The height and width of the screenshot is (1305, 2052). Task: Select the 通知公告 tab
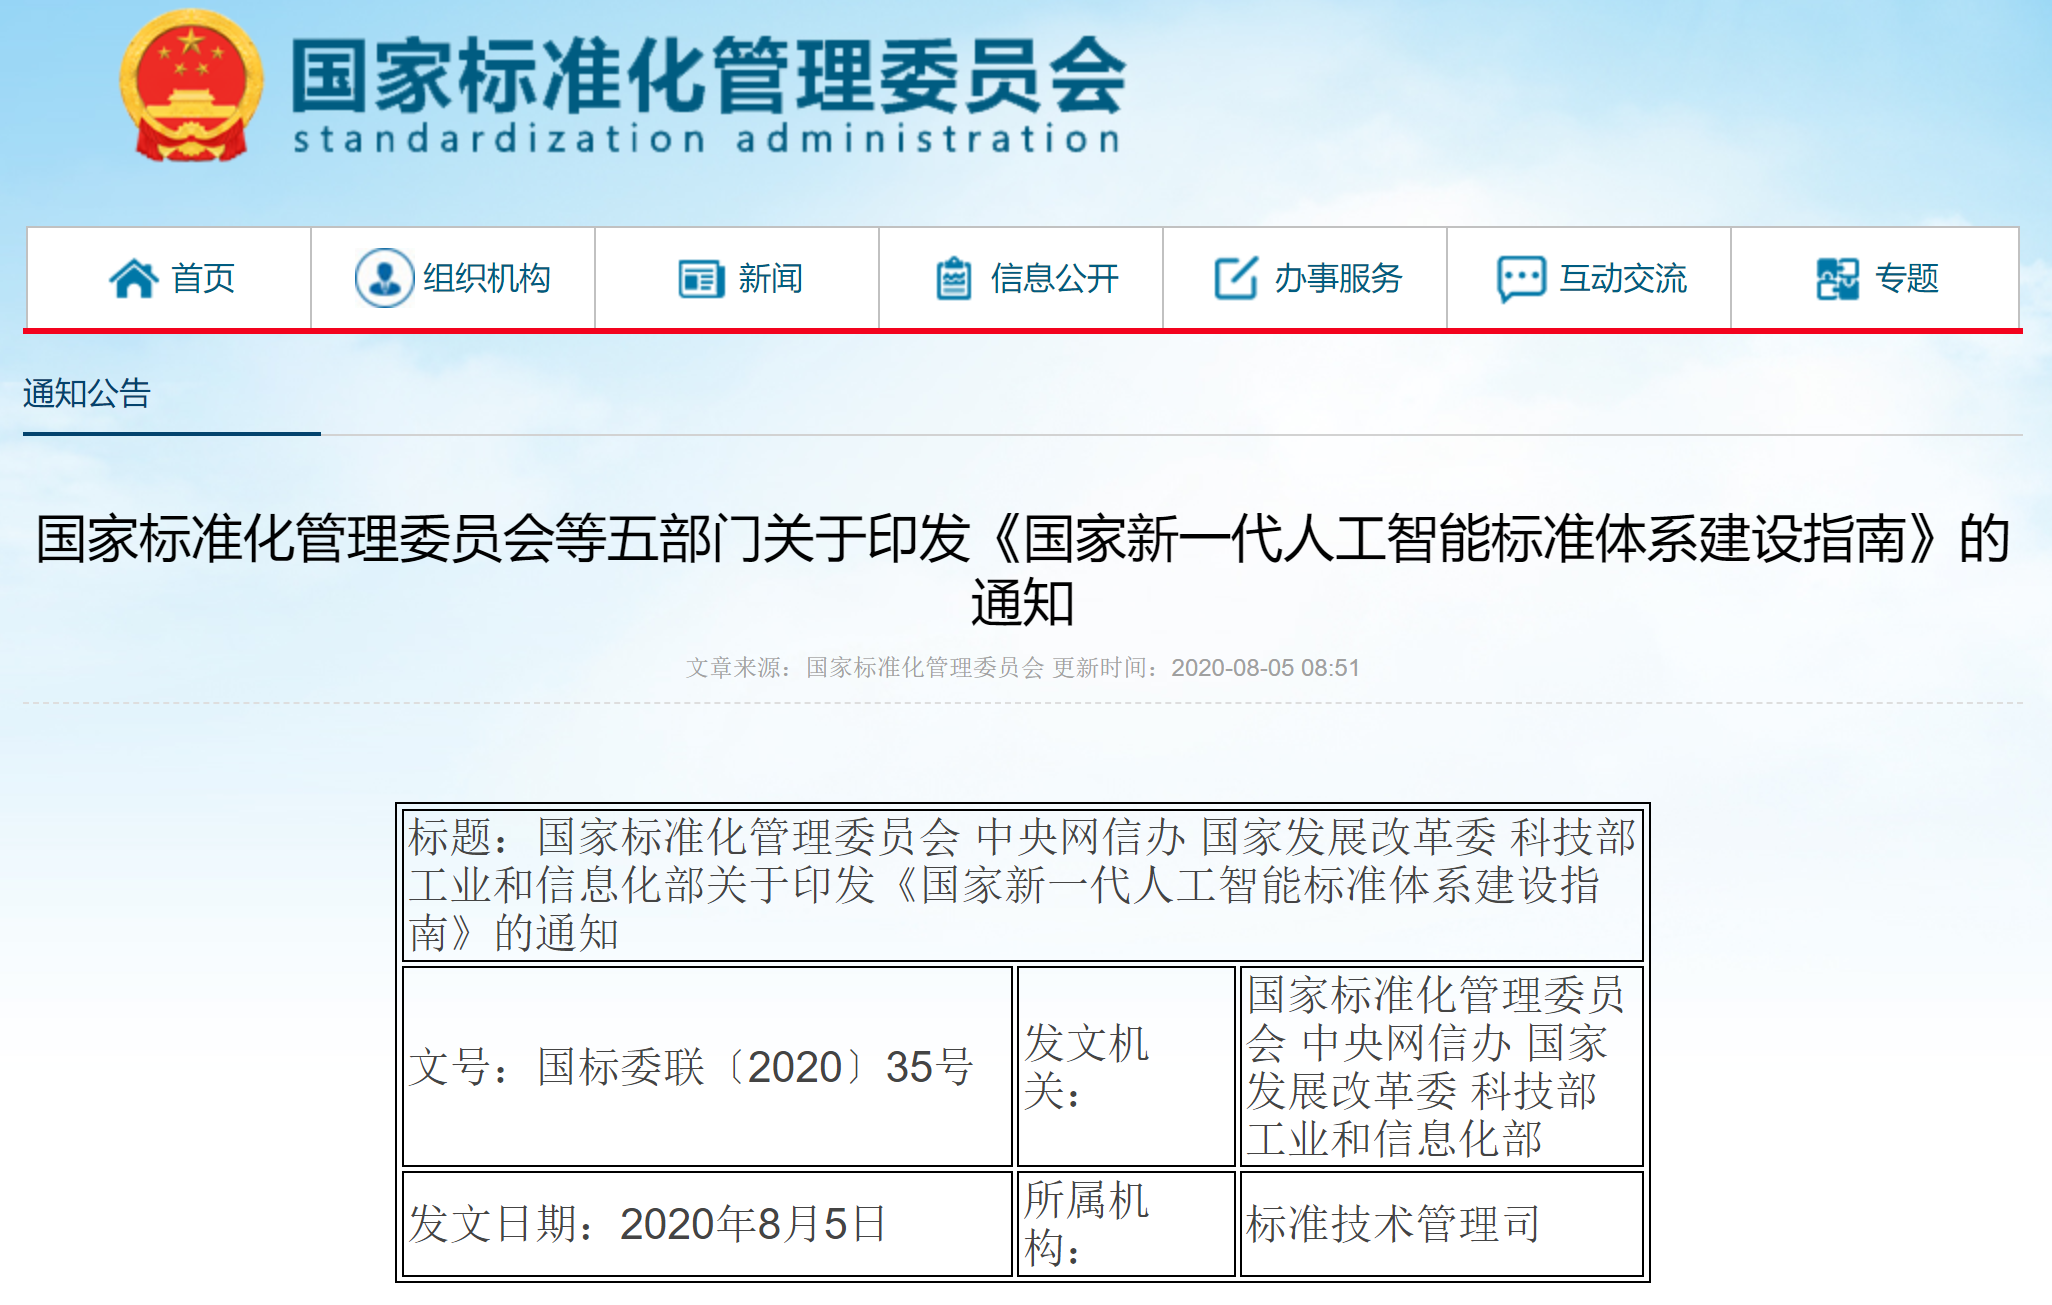pos(87,393)
